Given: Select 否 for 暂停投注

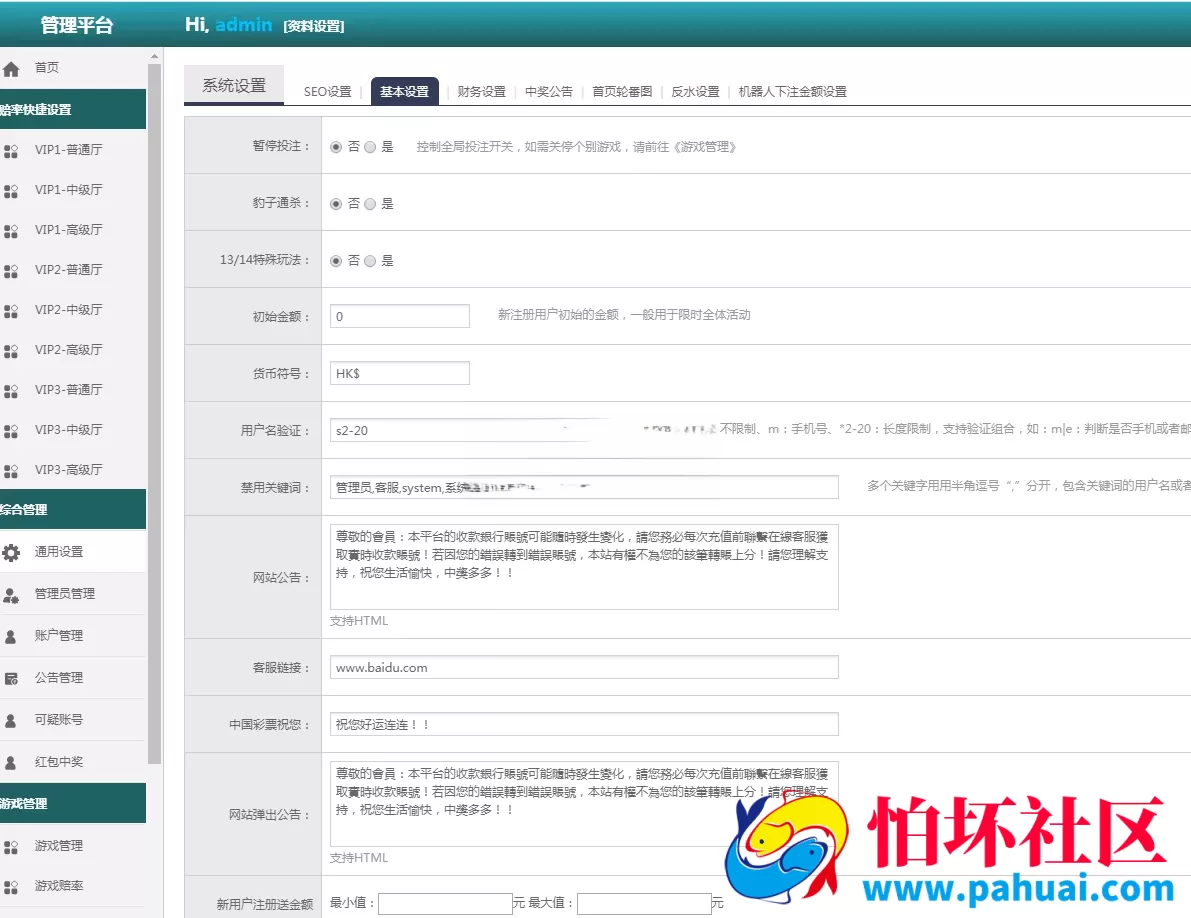Looking at the screenshot, I should [x=336, y=147].
